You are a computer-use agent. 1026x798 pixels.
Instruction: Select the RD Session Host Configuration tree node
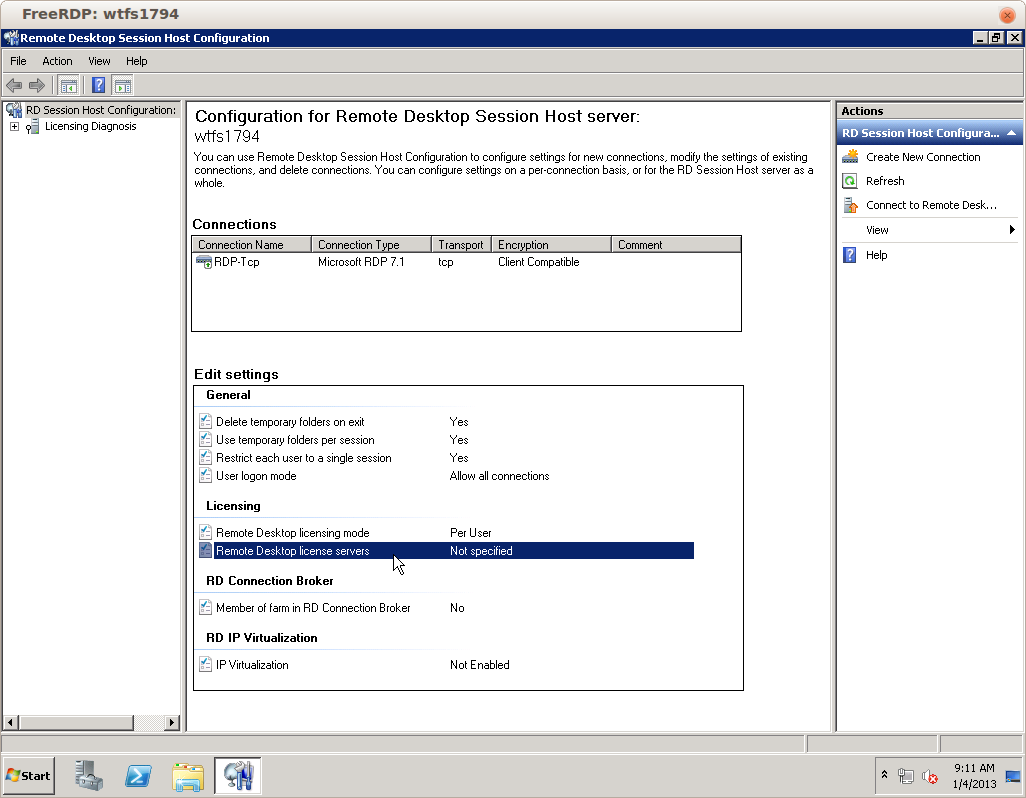101,110
